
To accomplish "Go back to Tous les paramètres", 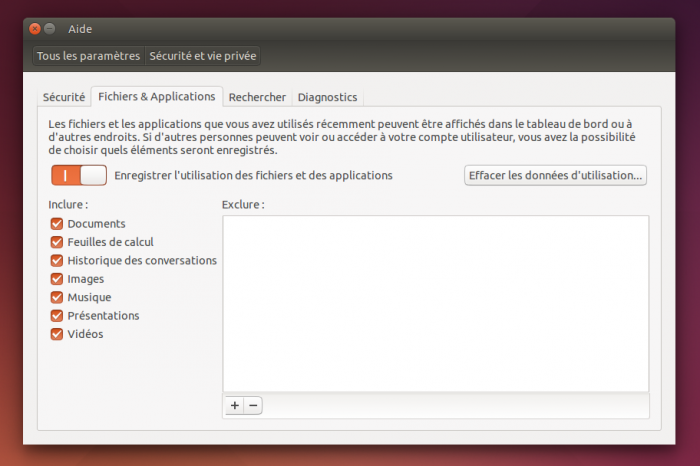I will (x=89, y=56).
